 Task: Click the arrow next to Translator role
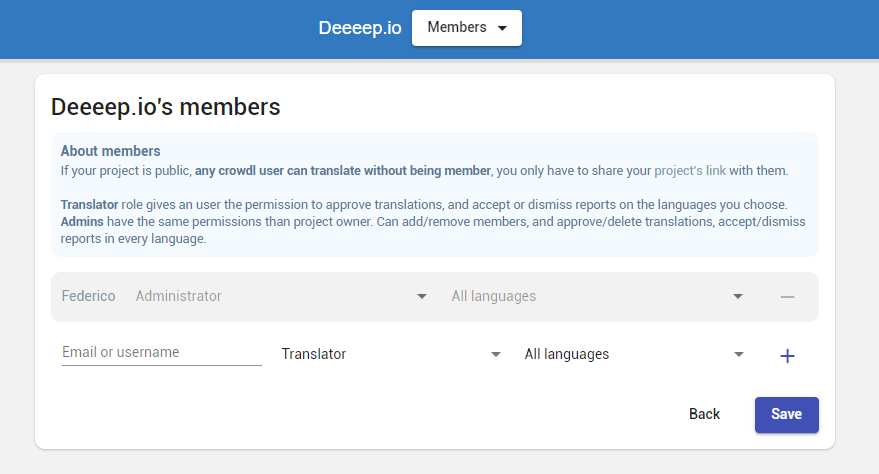point(496,354)
